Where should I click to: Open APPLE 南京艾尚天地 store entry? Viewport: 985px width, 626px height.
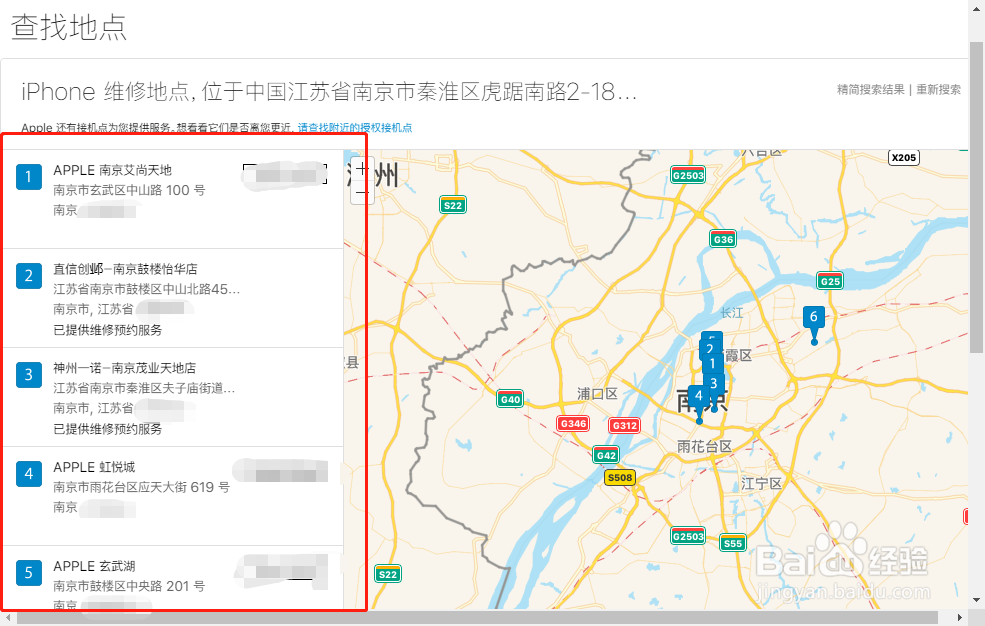[x=173, y=198]
